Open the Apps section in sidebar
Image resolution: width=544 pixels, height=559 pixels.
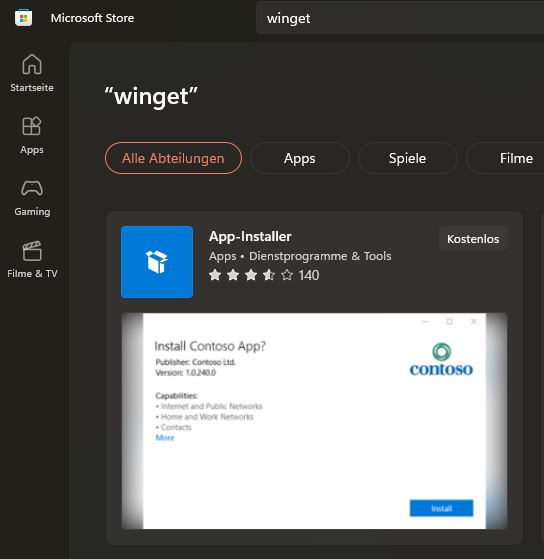[x=32, y=135]
